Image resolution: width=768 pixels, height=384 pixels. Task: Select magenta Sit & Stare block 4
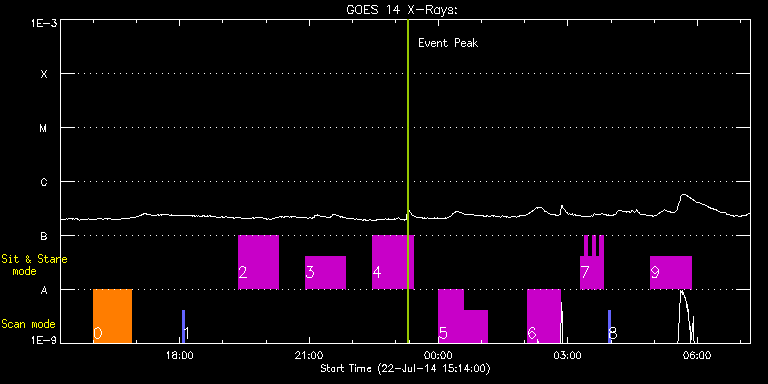(393, 262)
